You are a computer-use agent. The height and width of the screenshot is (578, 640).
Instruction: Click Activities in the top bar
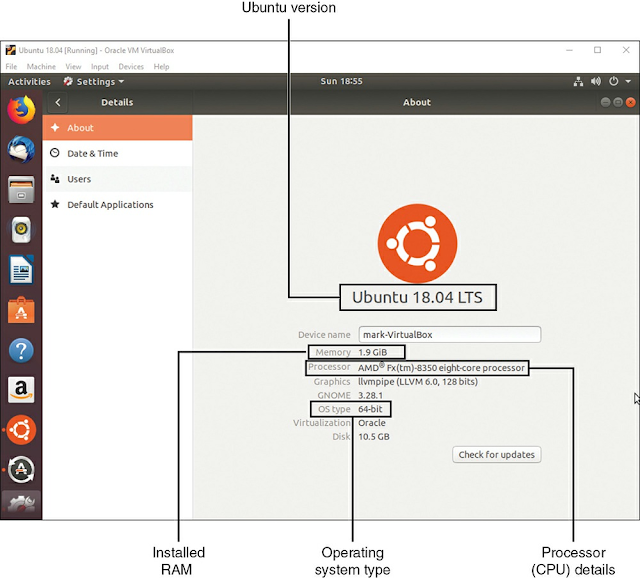[29, 81]
